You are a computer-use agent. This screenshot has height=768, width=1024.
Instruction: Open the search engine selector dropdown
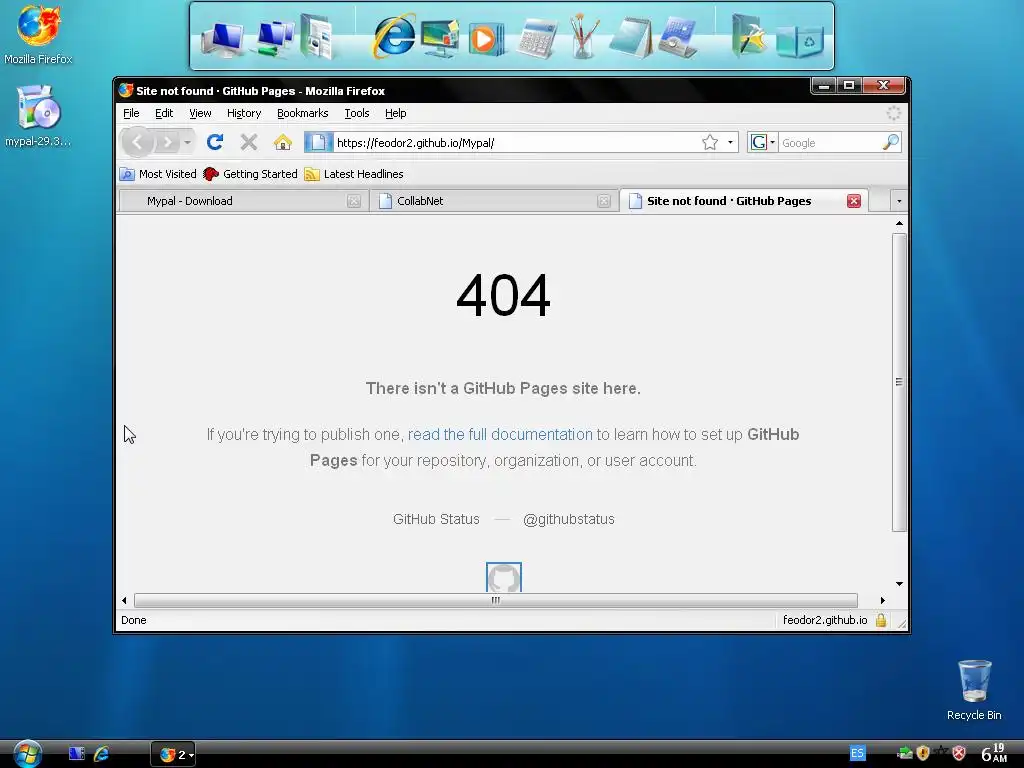pyautogui.click(x=763, y=142)
